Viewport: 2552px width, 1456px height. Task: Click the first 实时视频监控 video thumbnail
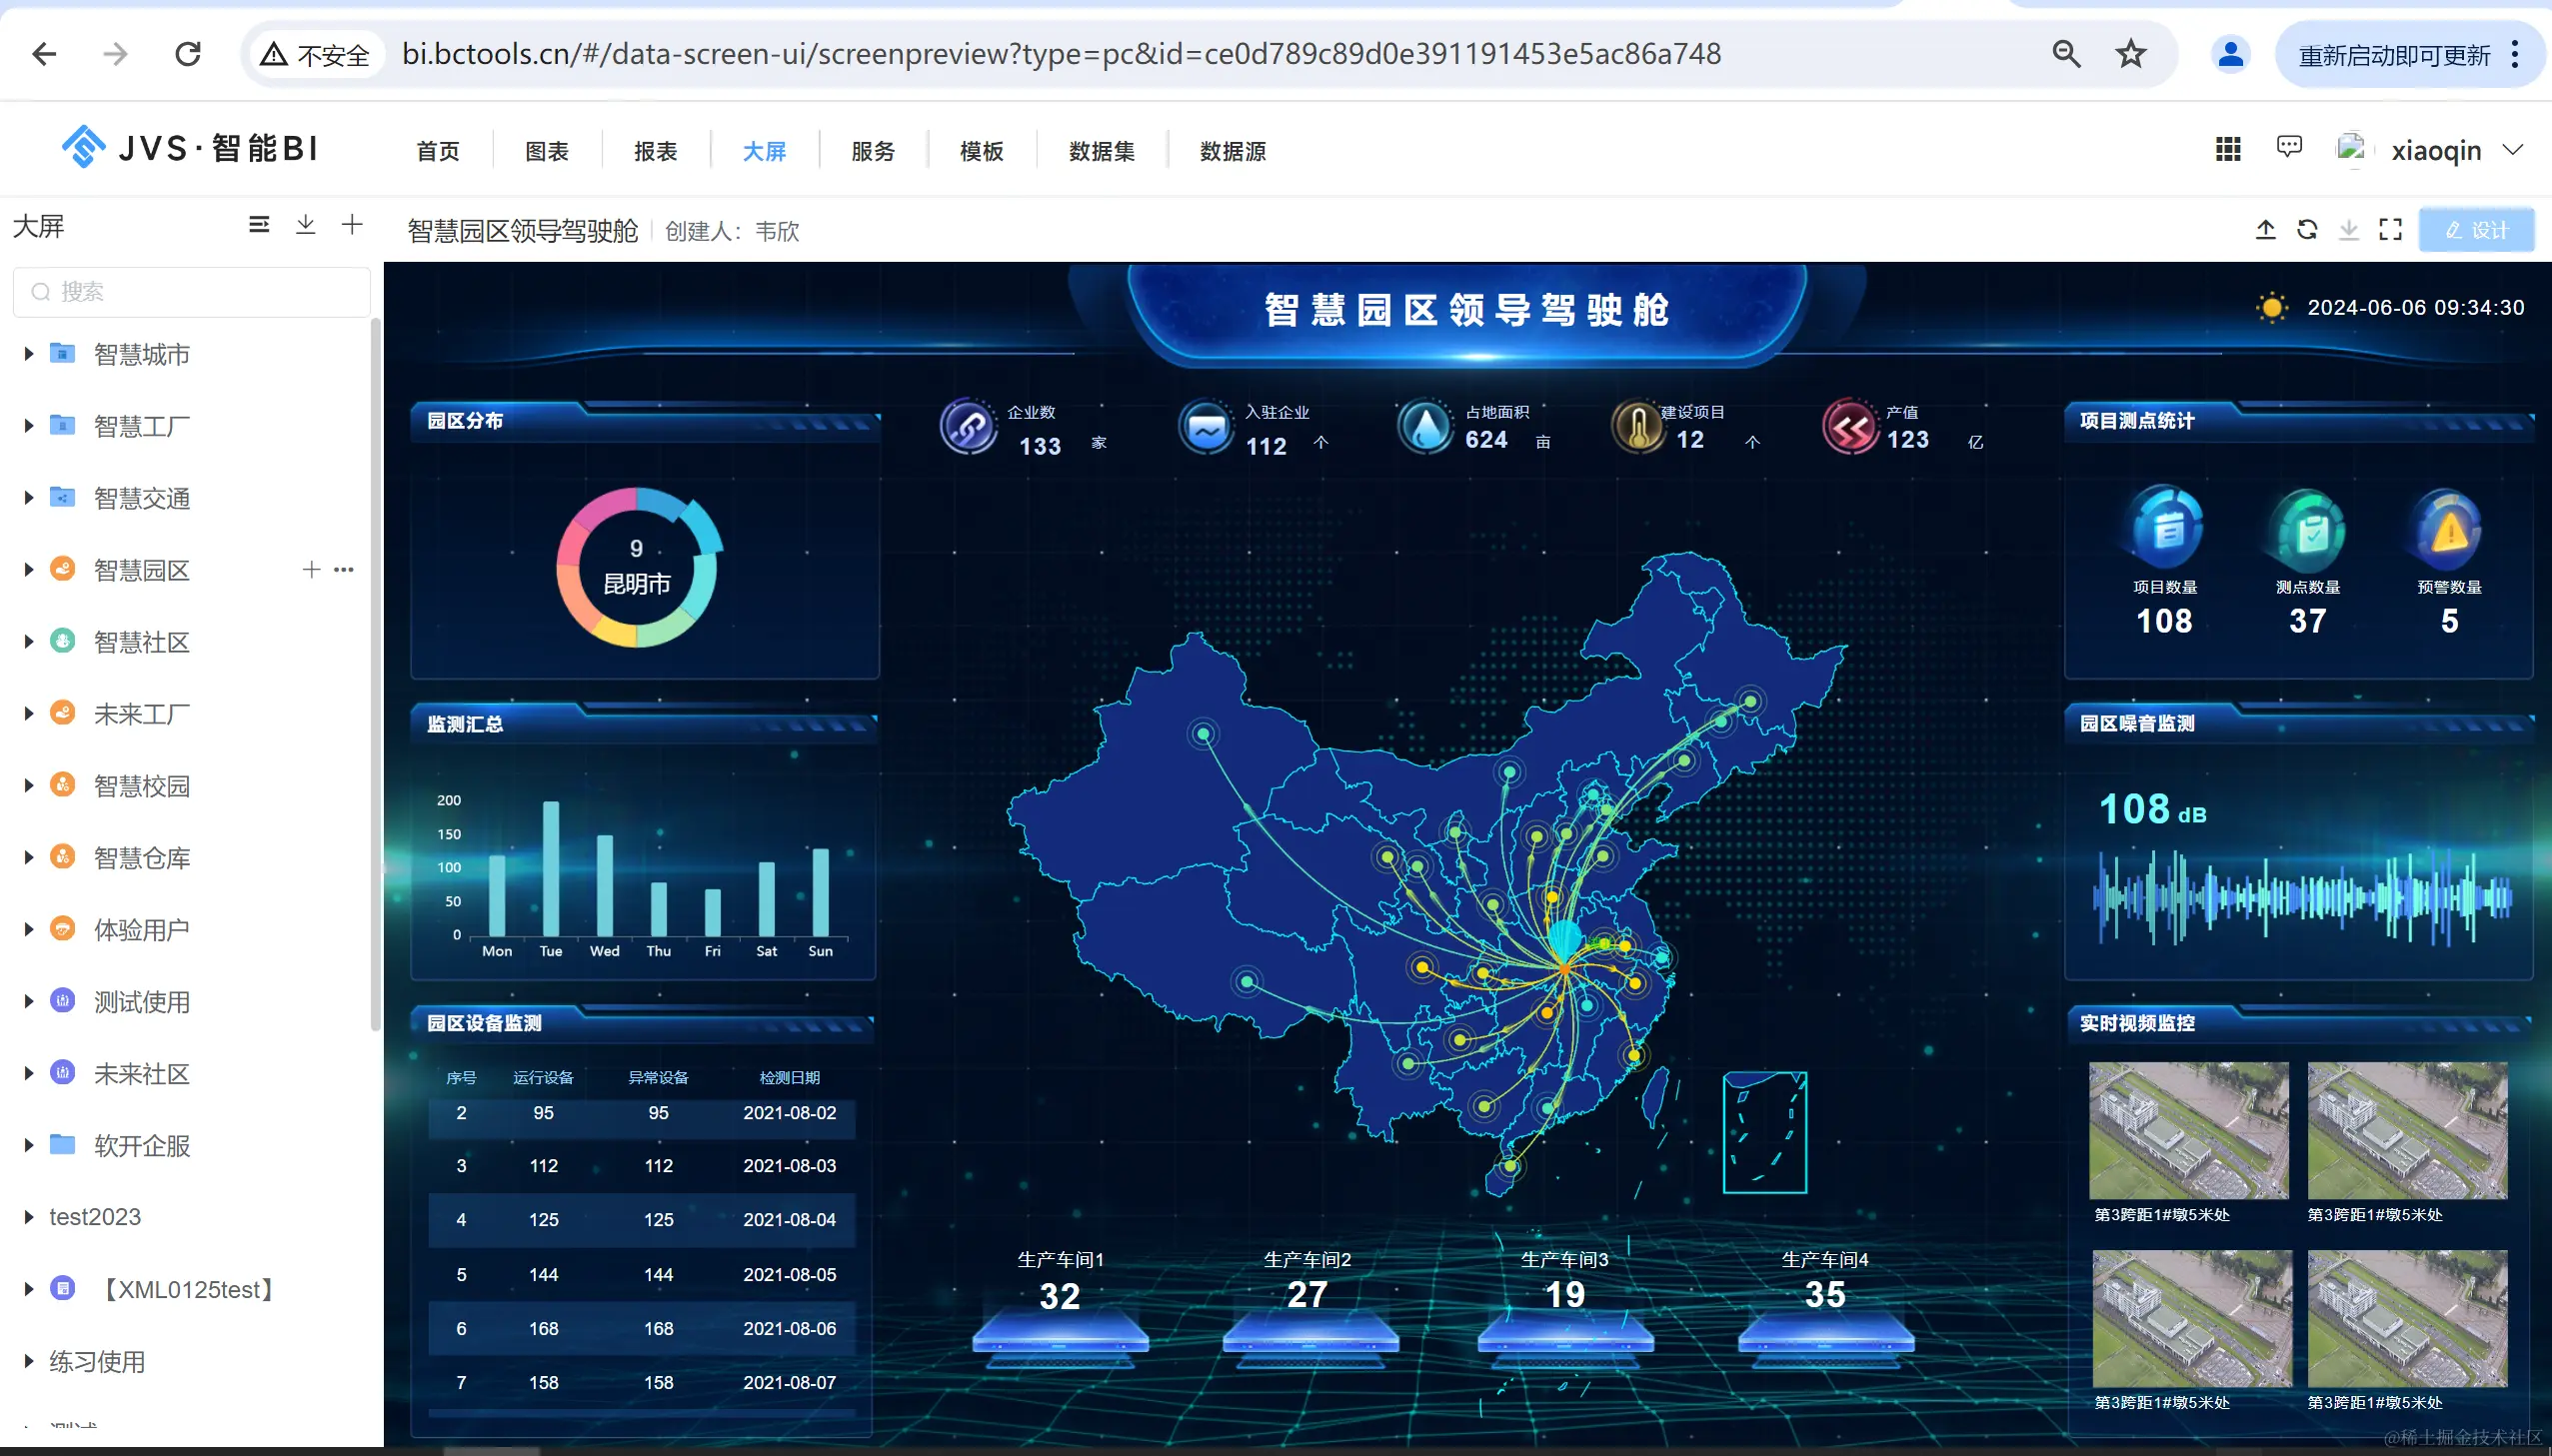click(2188, 1130)
